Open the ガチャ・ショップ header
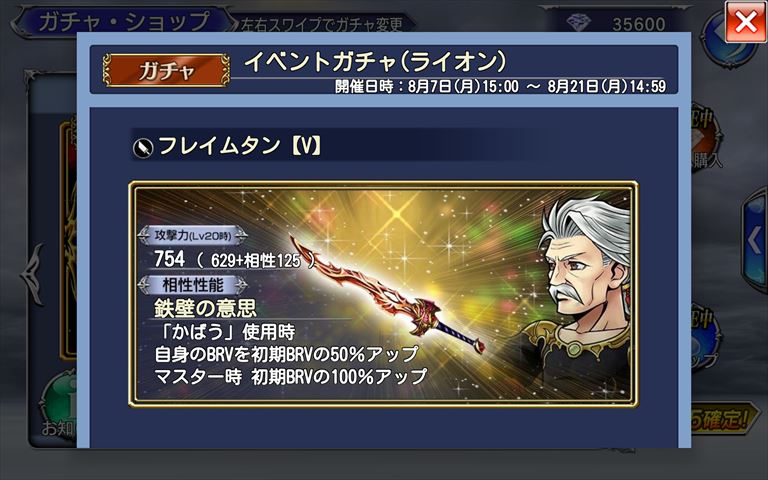Screen dimensions: 768x480 coord(123,23)
